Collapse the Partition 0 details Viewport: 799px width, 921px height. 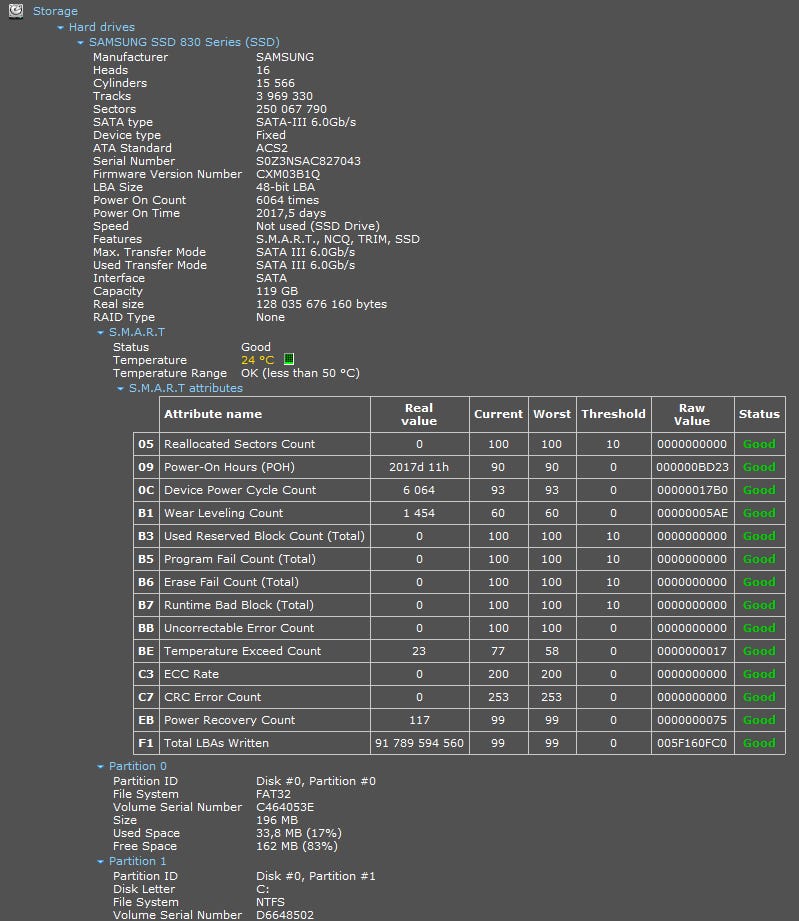pyautogui.click(x=101, y=767)
